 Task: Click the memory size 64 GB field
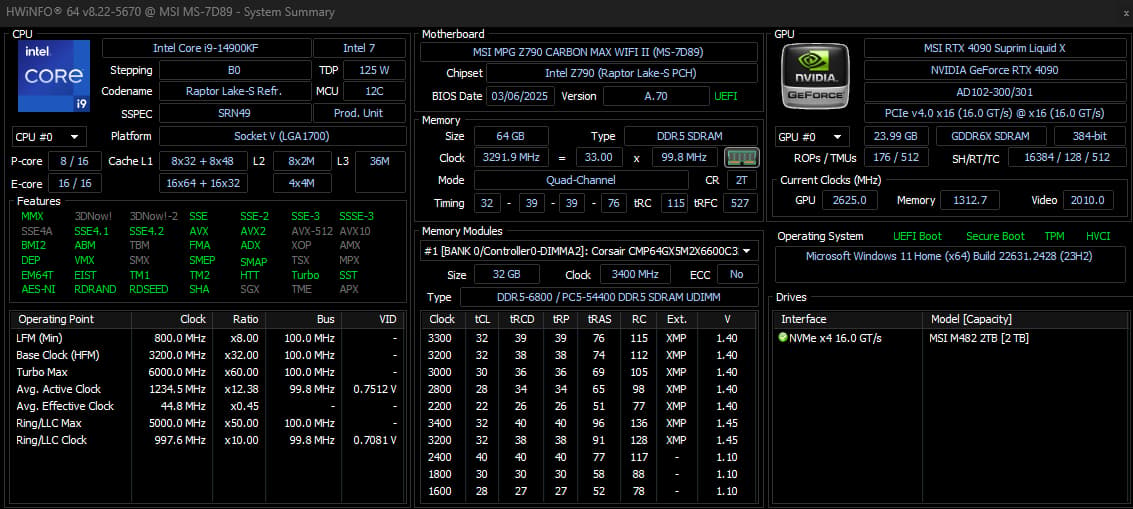pyautogui.click(x=511, y=137)
